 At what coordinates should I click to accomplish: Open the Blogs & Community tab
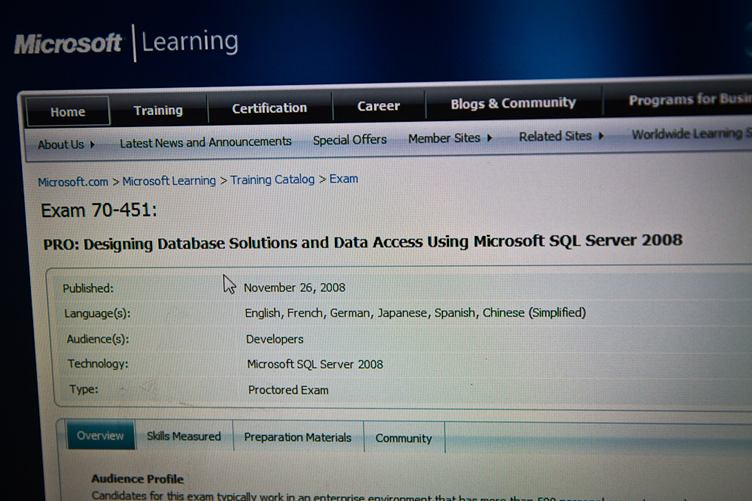tap(513, 103)
